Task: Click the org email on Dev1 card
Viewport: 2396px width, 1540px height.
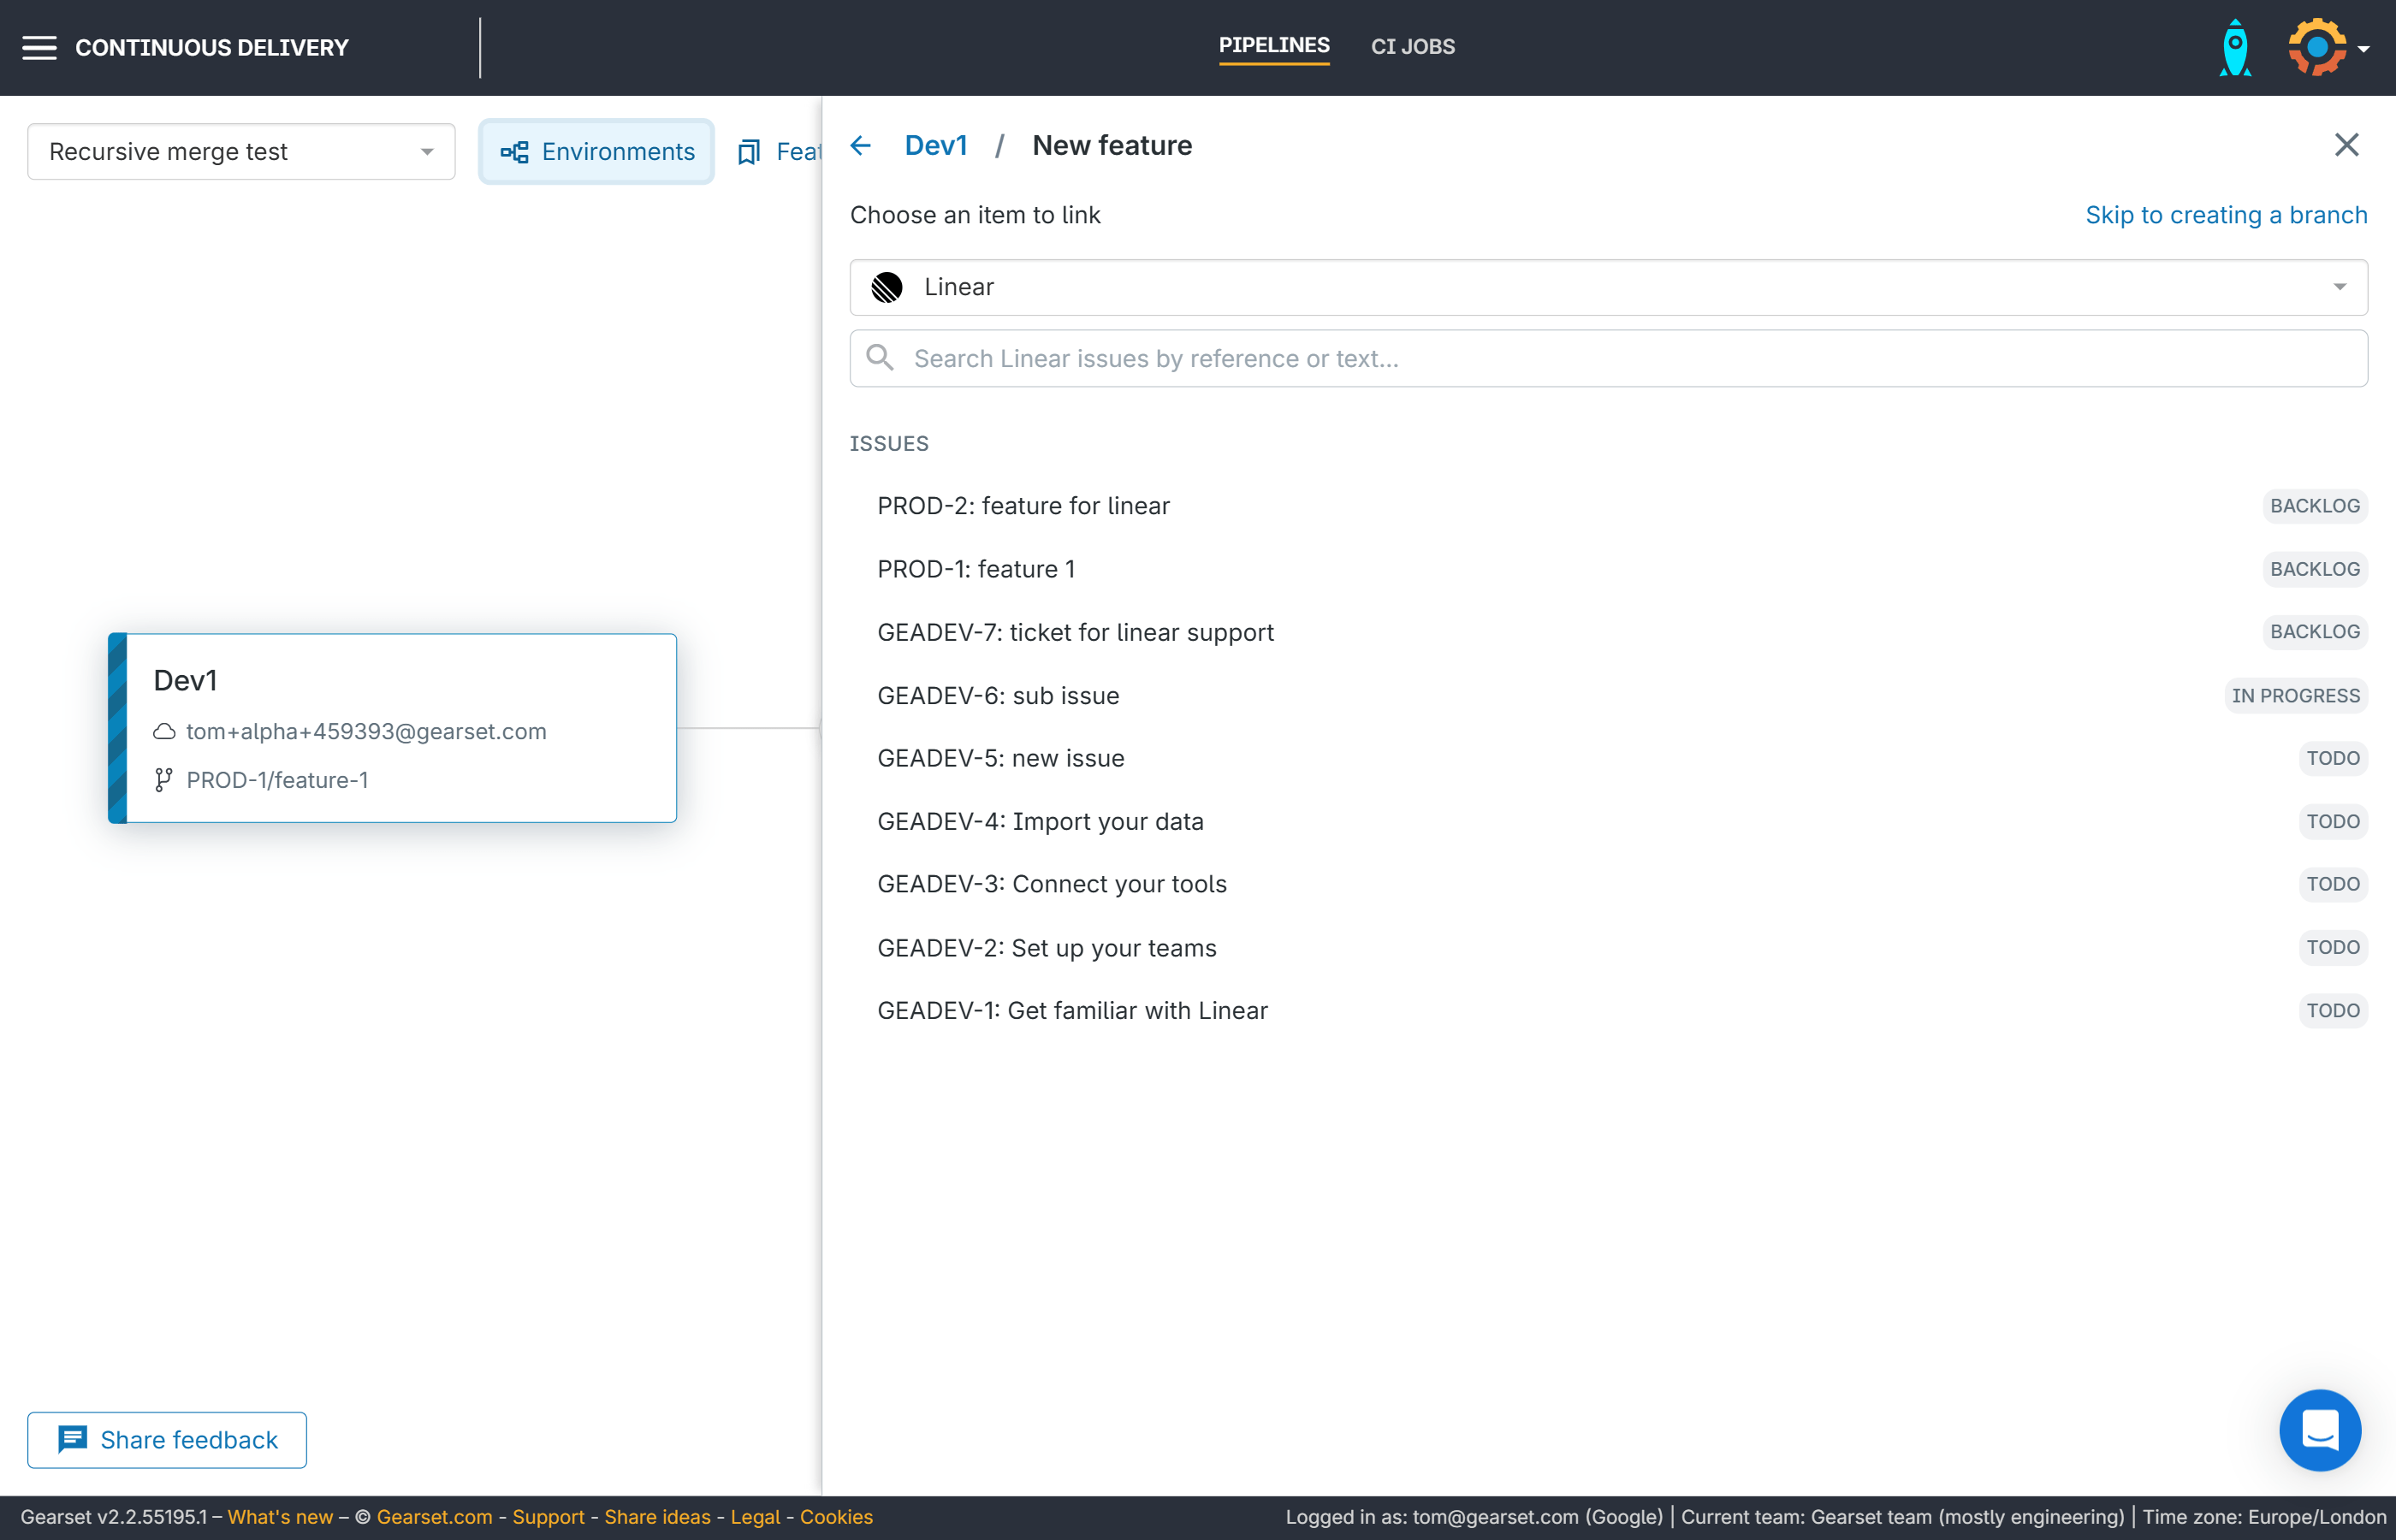Action: coord(366,731)
